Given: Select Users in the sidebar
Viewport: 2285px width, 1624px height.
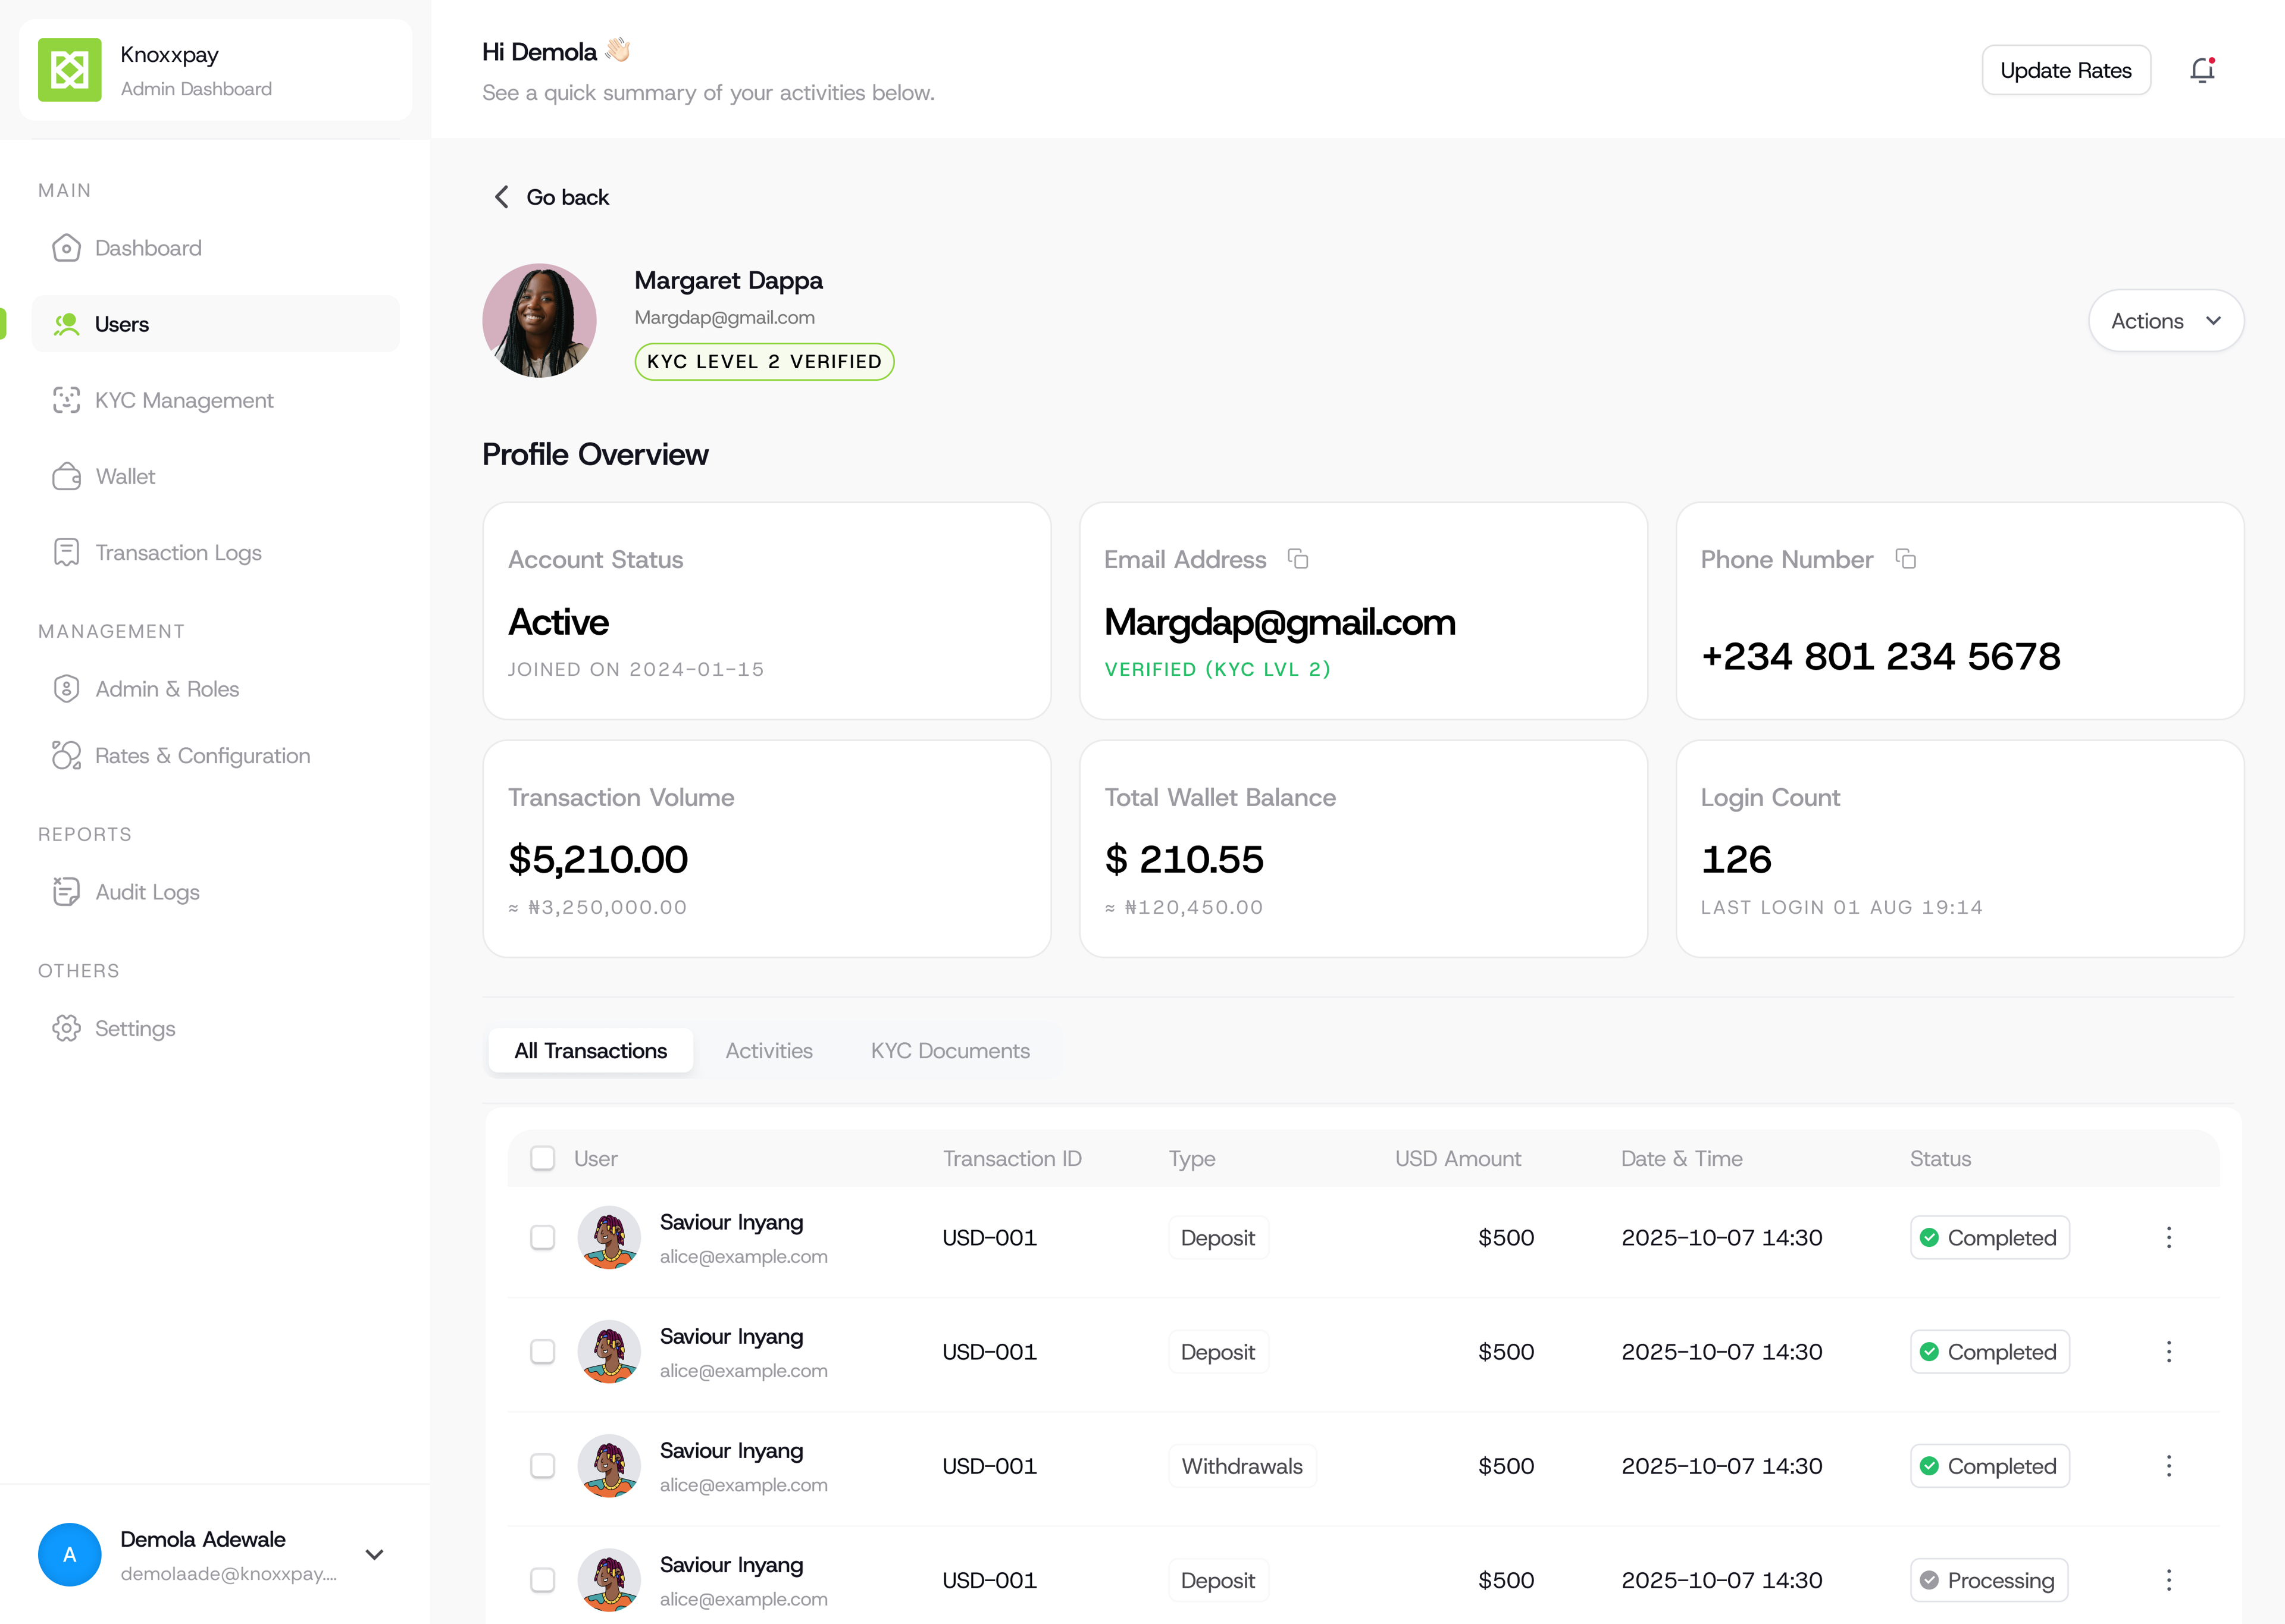Looking at the screenshot, I should click(215, 324).
